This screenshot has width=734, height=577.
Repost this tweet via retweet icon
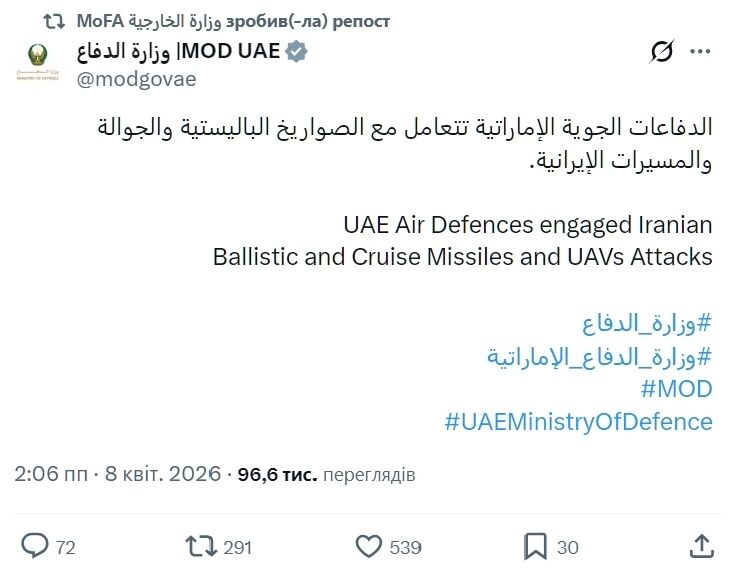point(201,546)
